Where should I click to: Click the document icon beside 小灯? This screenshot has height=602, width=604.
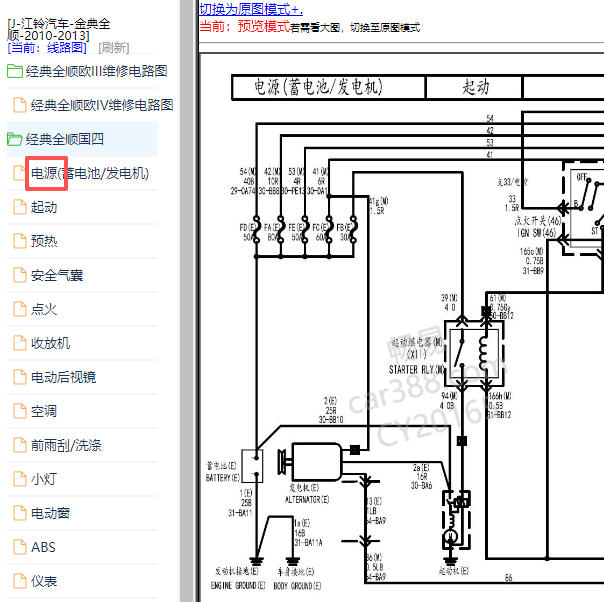20,479
